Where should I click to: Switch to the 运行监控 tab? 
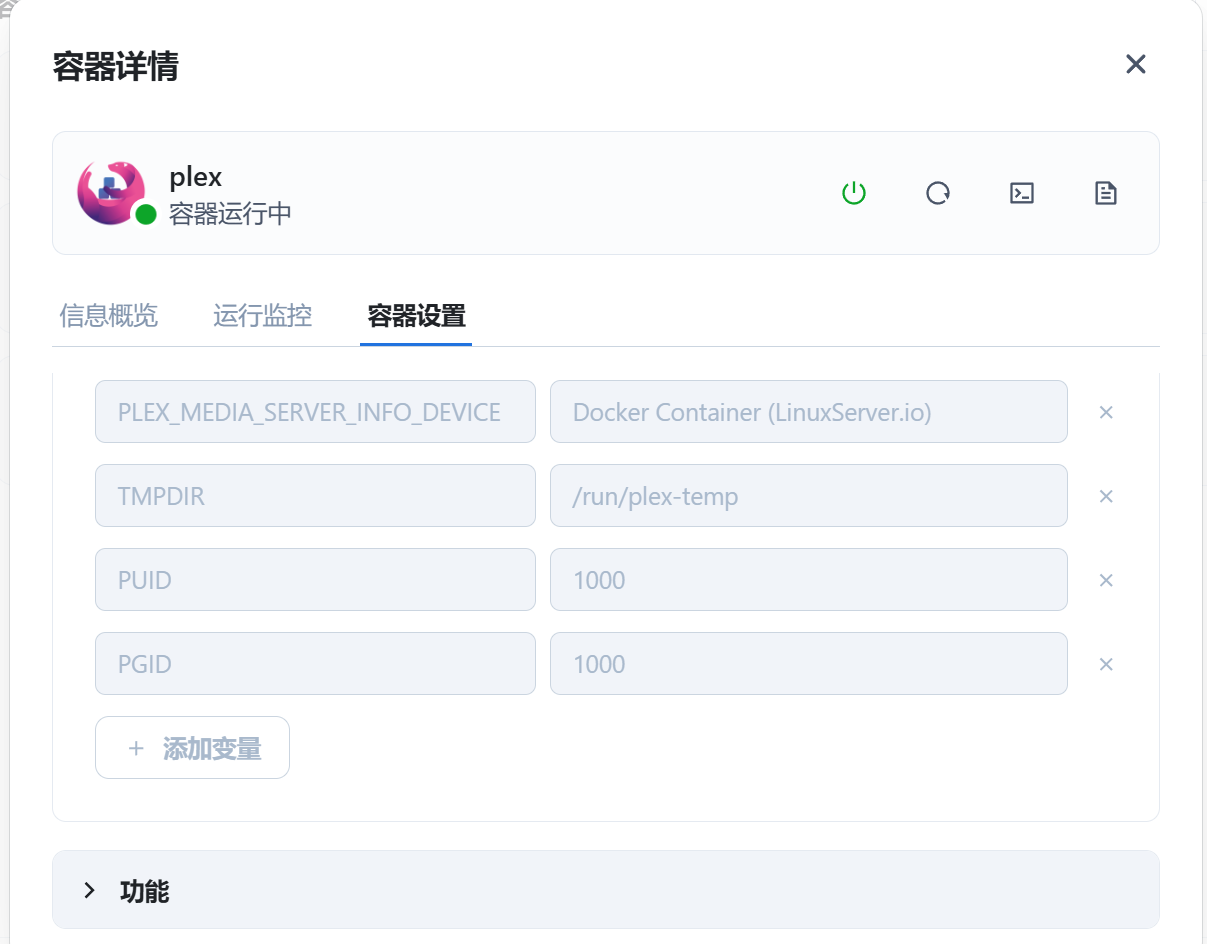click(x=262, y=317)
